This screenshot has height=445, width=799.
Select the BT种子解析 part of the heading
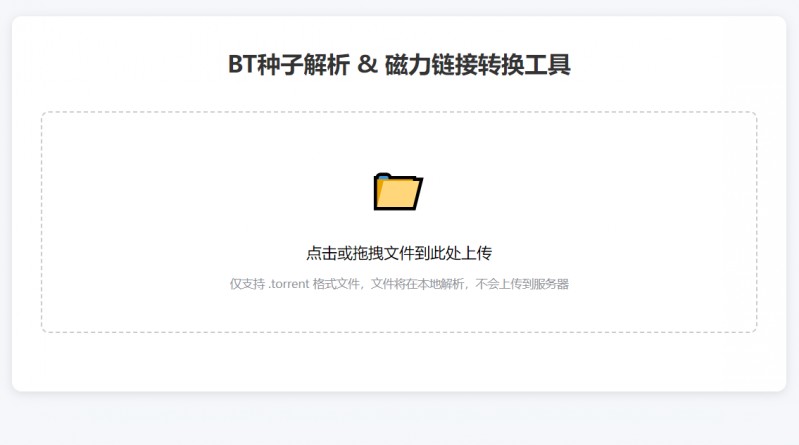289,65
